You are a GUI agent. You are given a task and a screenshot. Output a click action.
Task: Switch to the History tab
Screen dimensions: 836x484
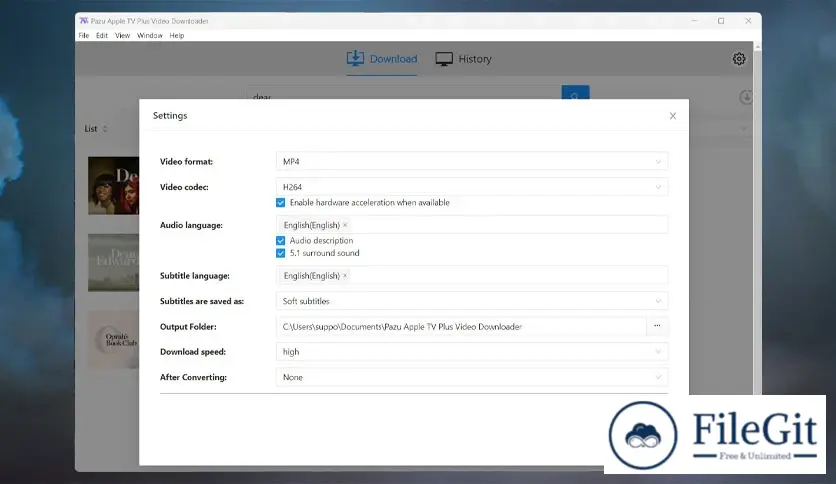[463, 59]
